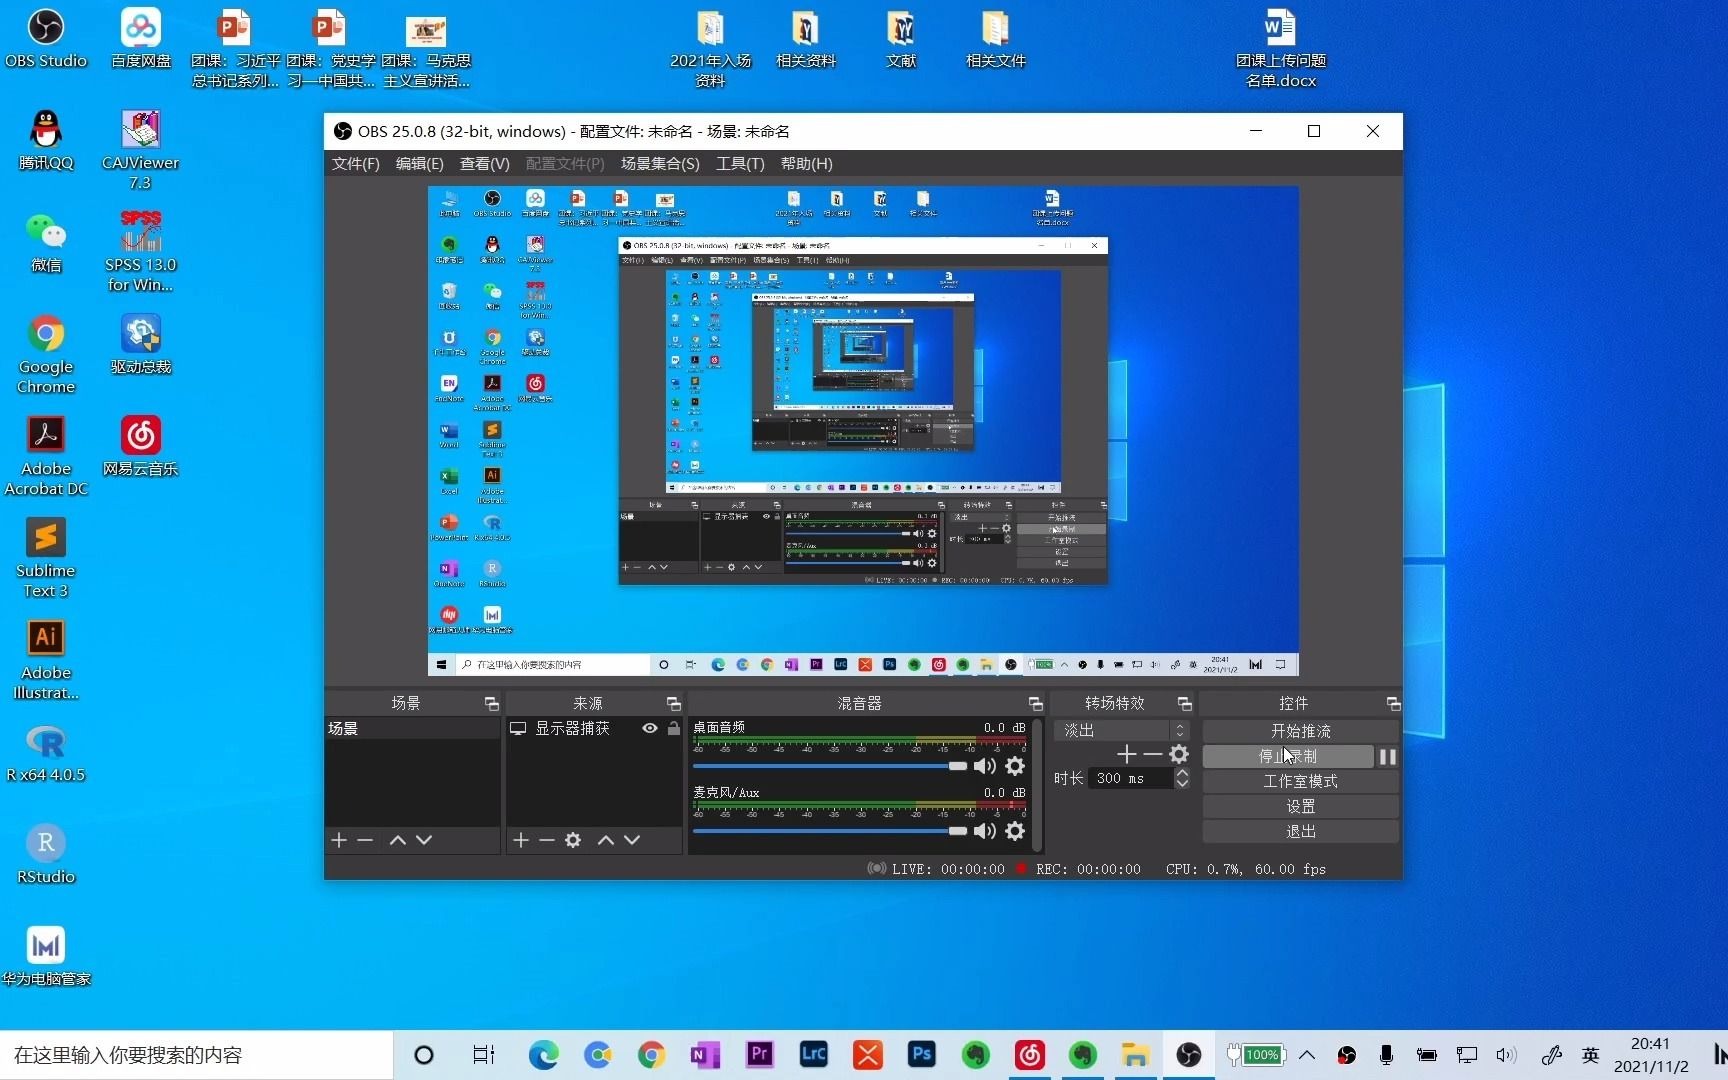Open 帮助(H) menu
The image size is (1728, 1080).
pyautogui.click(x=806, y=164)
